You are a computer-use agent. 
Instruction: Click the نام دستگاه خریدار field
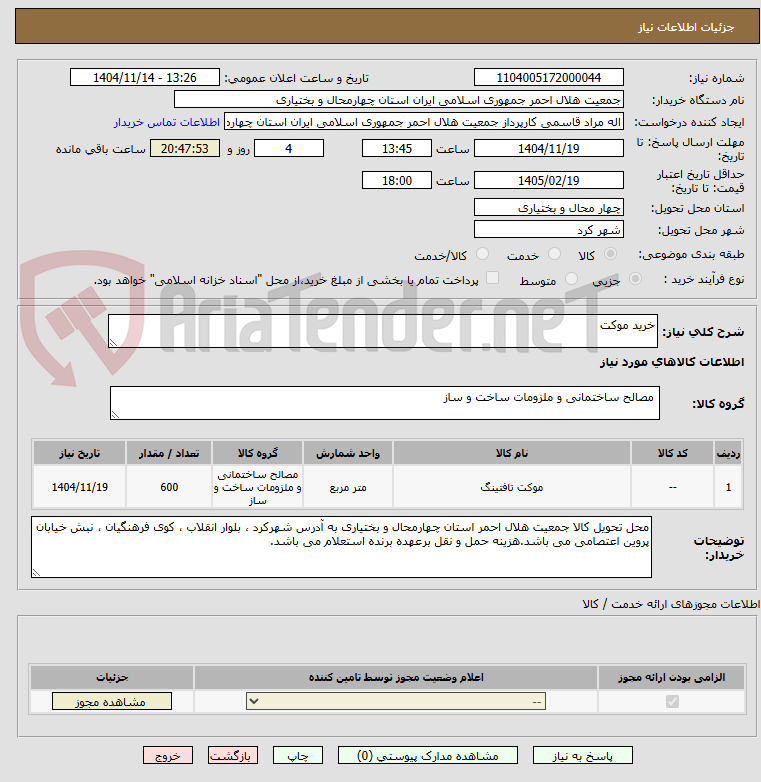tap(398, 100)
